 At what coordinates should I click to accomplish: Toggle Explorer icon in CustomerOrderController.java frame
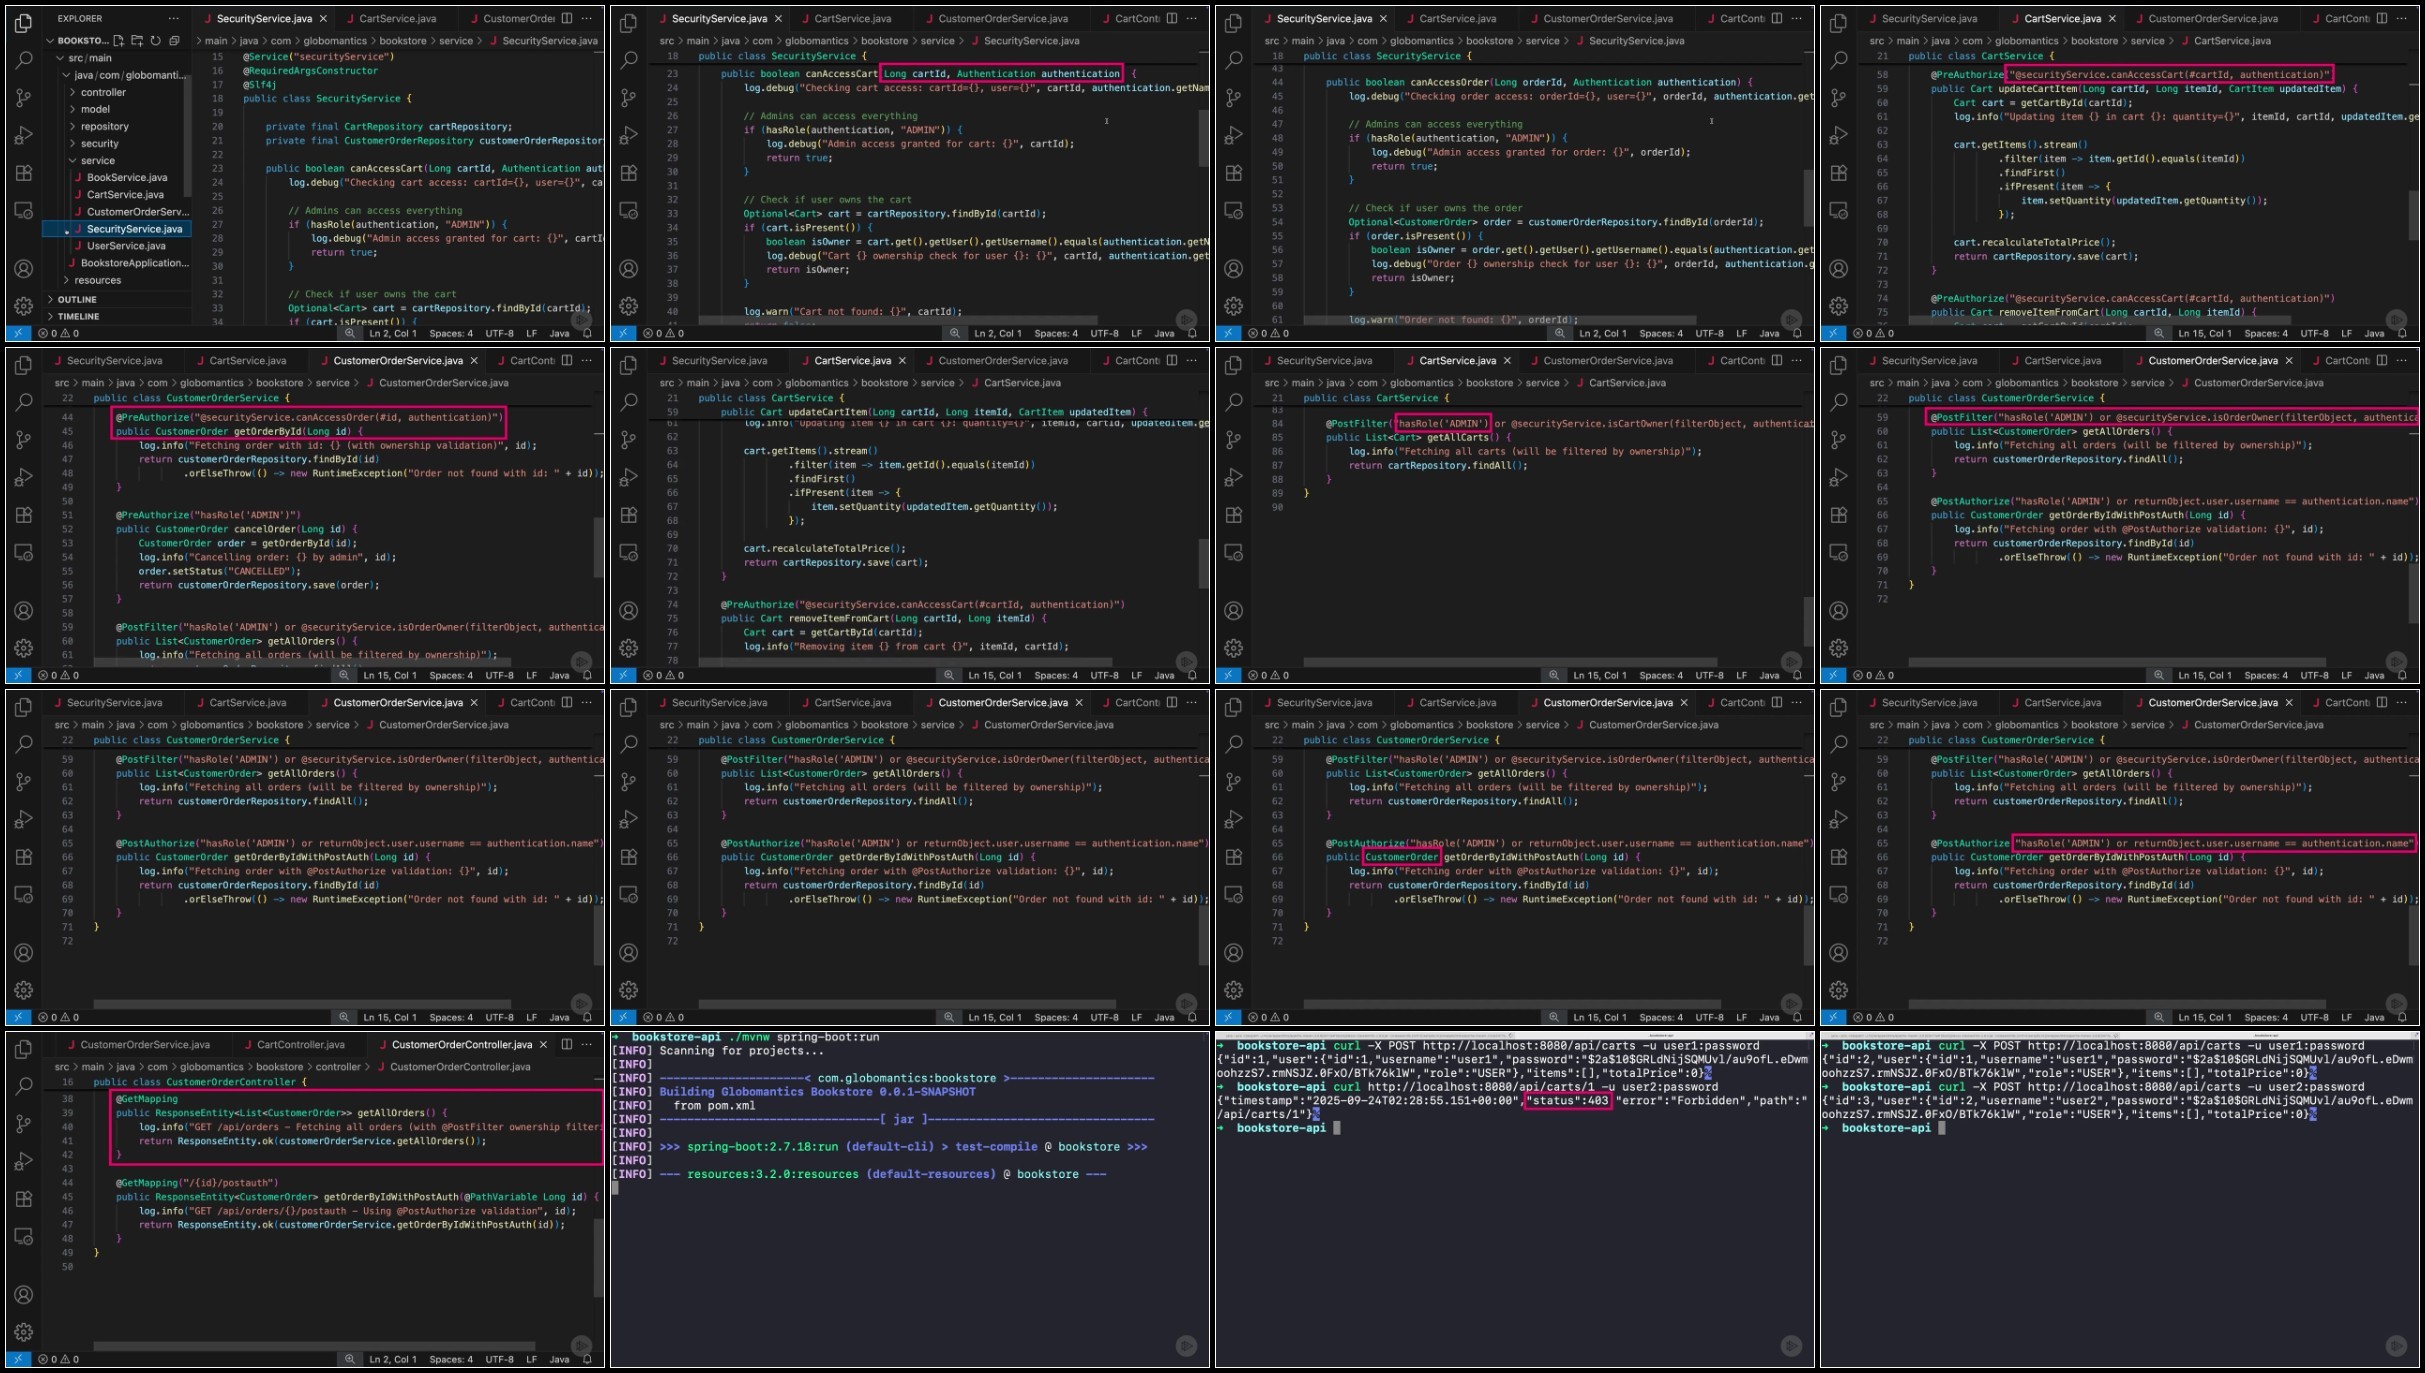click(x=24, y=1049)
